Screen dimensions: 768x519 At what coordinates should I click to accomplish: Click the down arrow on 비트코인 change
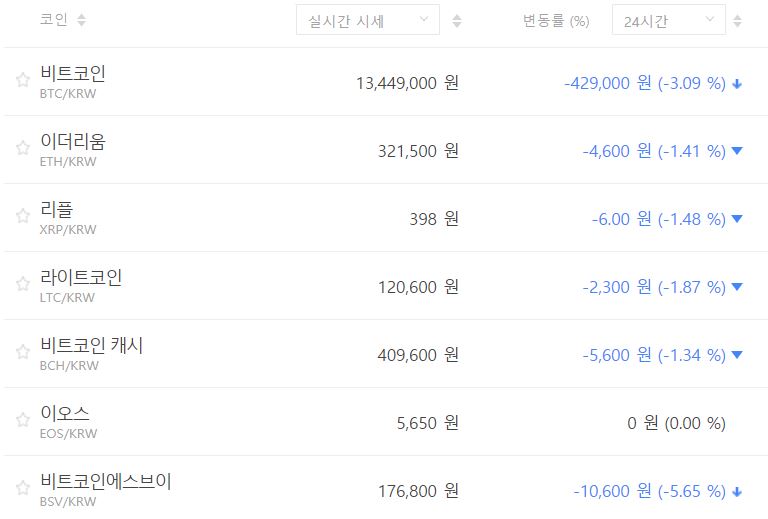click(737, 84)
